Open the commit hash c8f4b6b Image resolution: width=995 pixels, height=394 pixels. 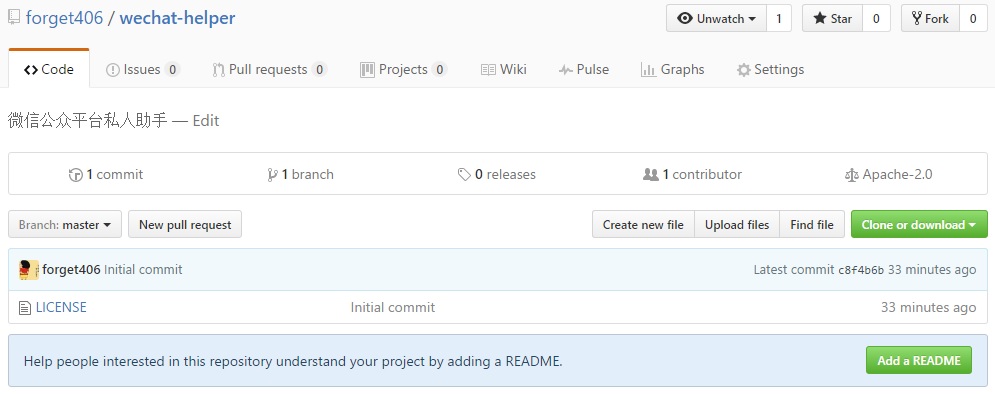(861, 270)
